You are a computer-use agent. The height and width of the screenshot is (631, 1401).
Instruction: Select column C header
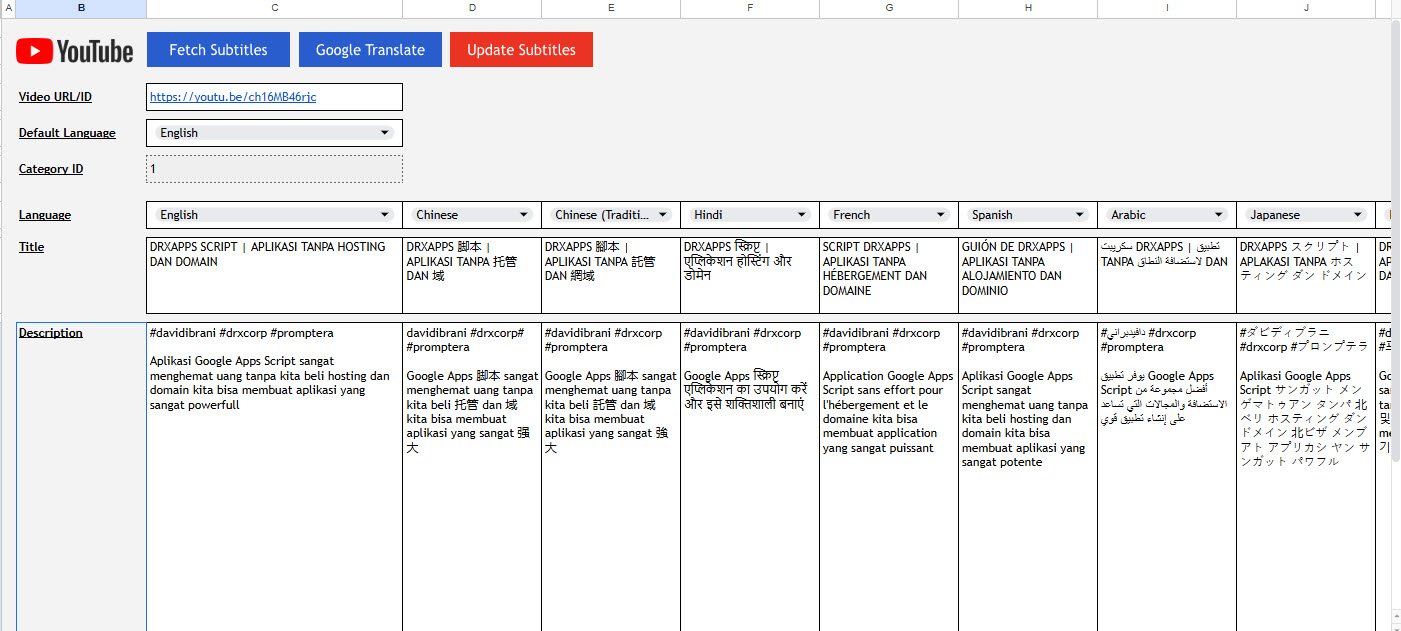[x=275, y=9]
